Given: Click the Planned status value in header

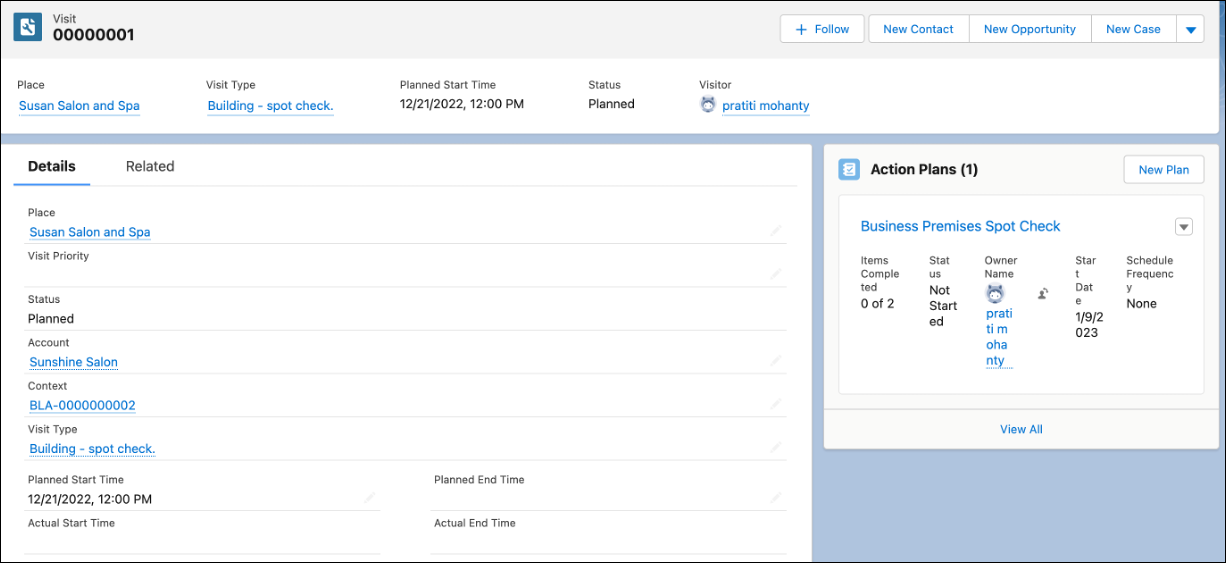Looking at the screenshot, I should [611, 104].
